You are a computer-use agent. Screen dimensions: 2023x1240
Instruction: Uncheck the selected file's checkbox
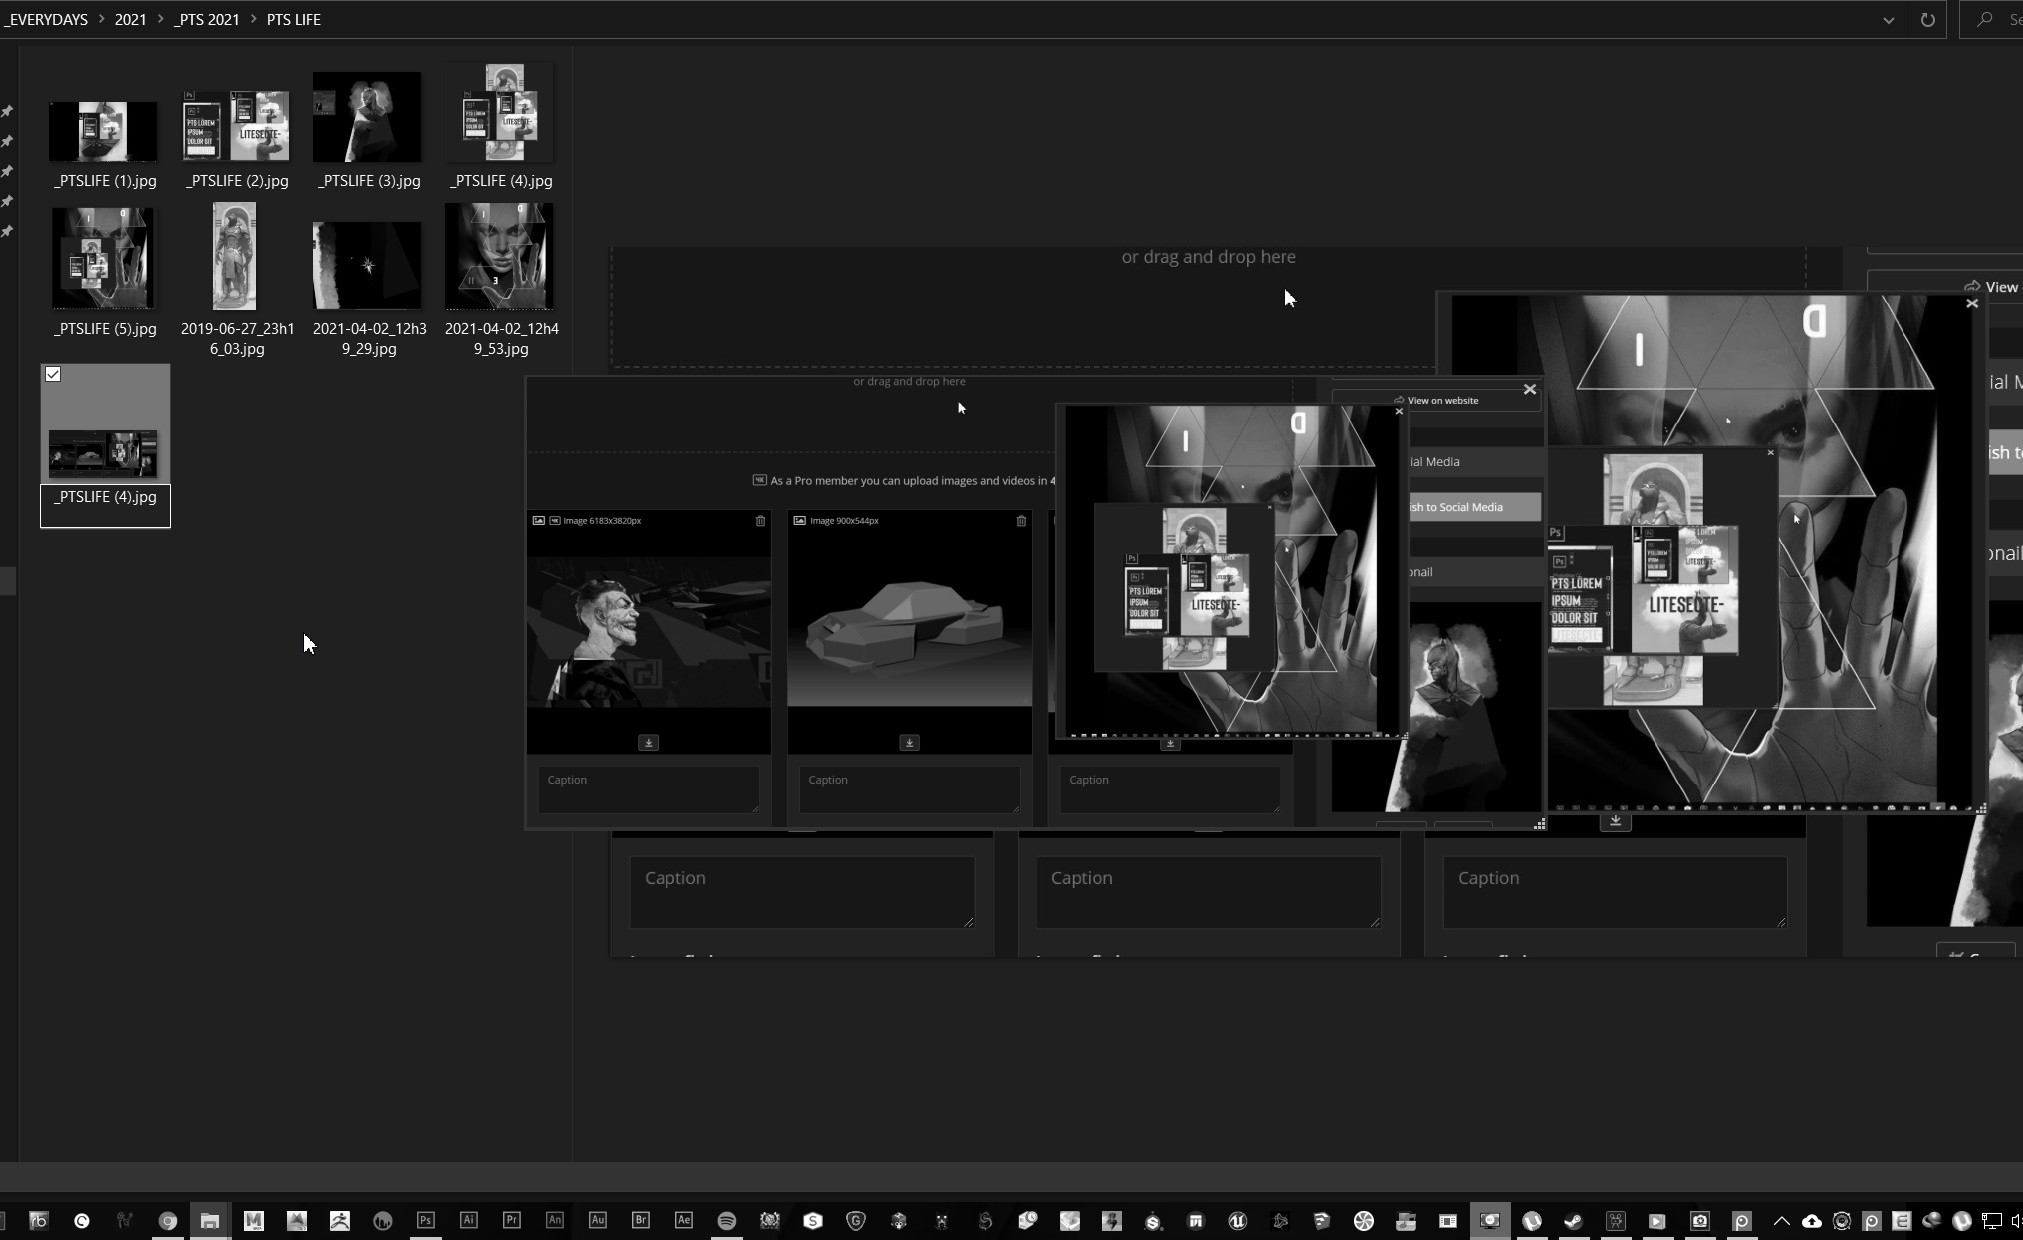click(53, 374)
